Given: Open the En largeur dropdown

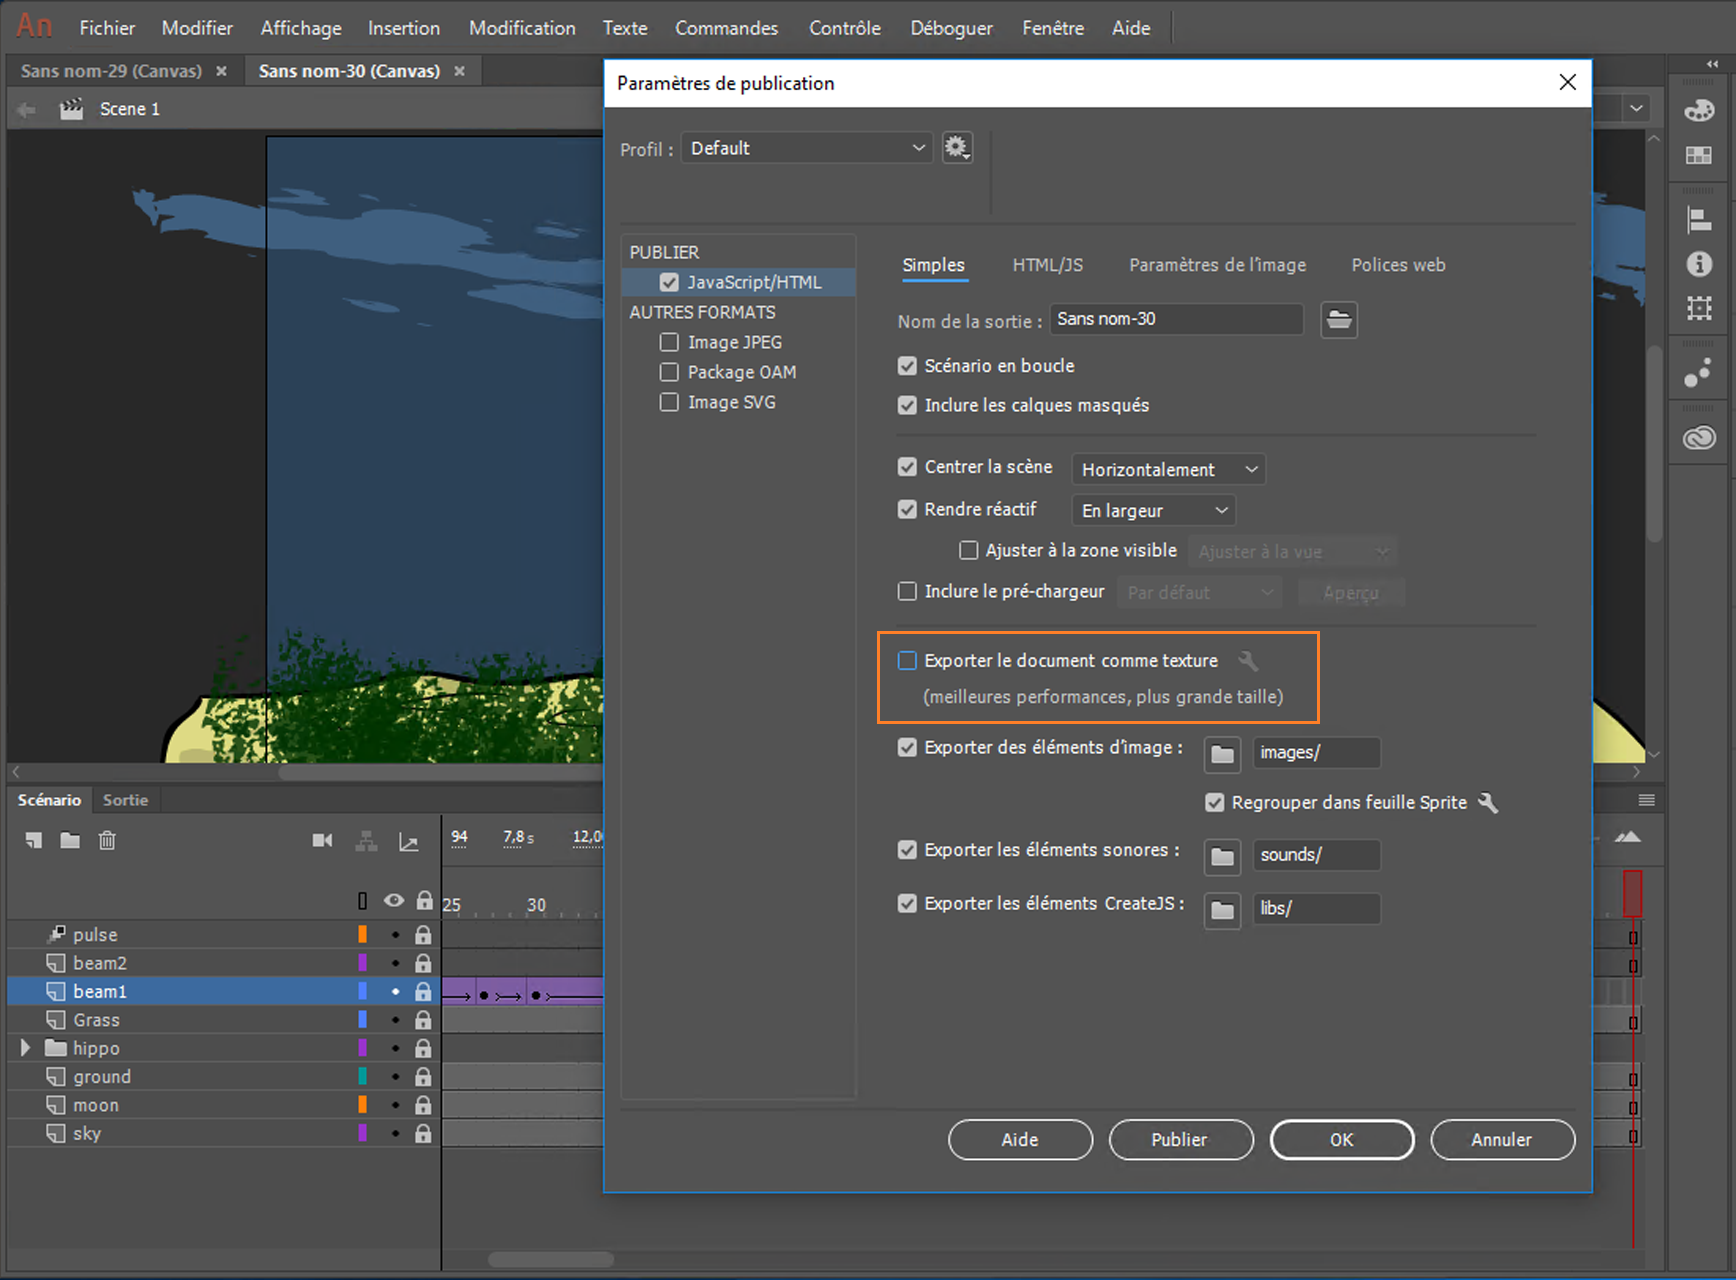Looking at the screenshot, I should [1154, 511].
